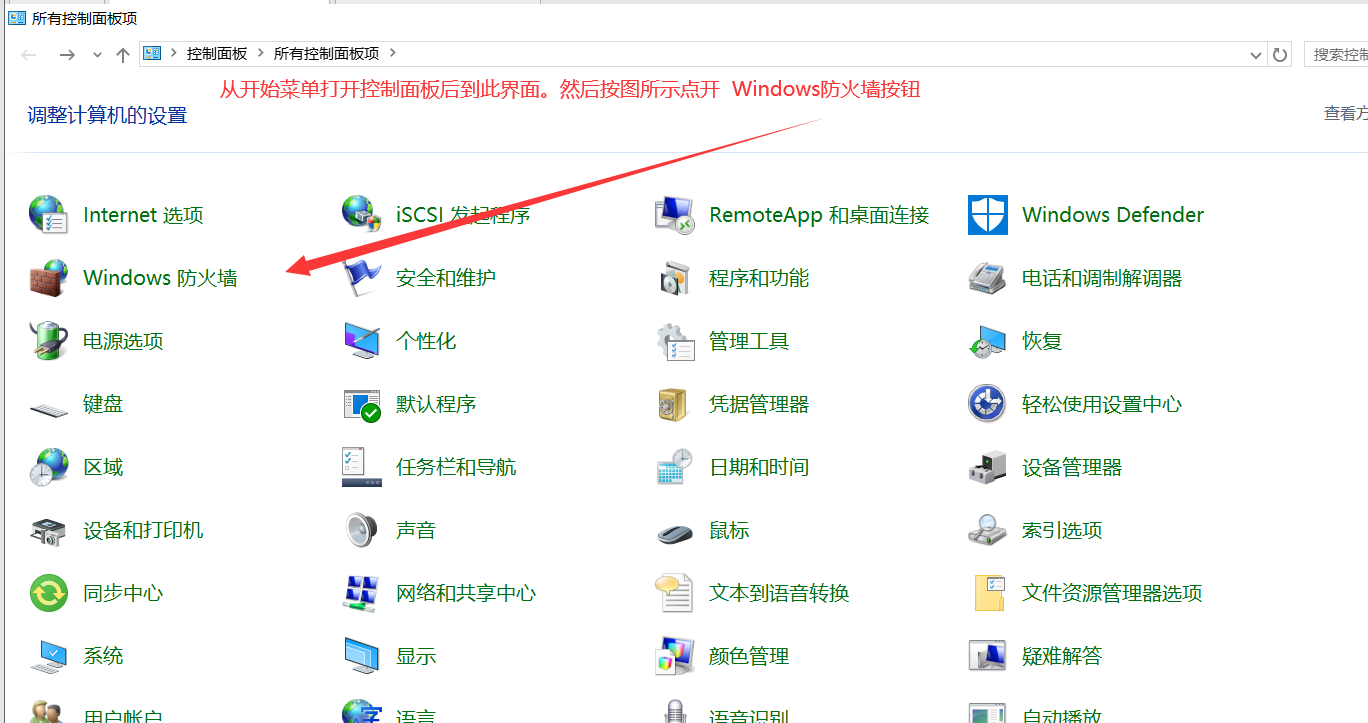Screen dimensions: 1368x723
Task: Open the Windows Defender shield icon
Action: click(987, 215)
